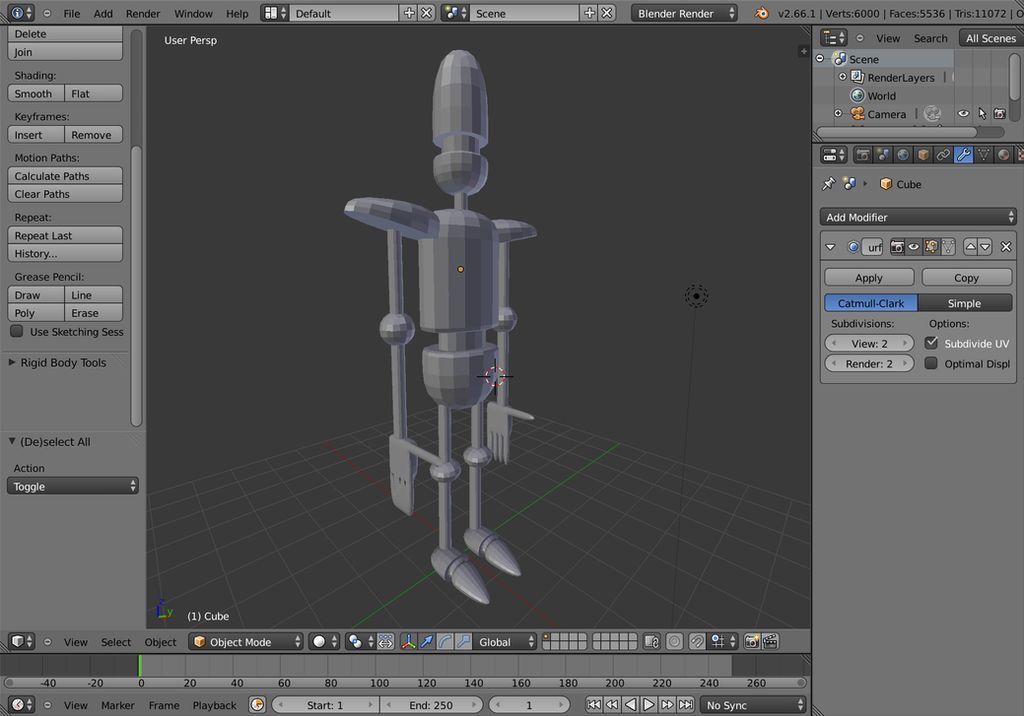Move modifier down with arrow button
1024x716 pixels.
(985, 247)
